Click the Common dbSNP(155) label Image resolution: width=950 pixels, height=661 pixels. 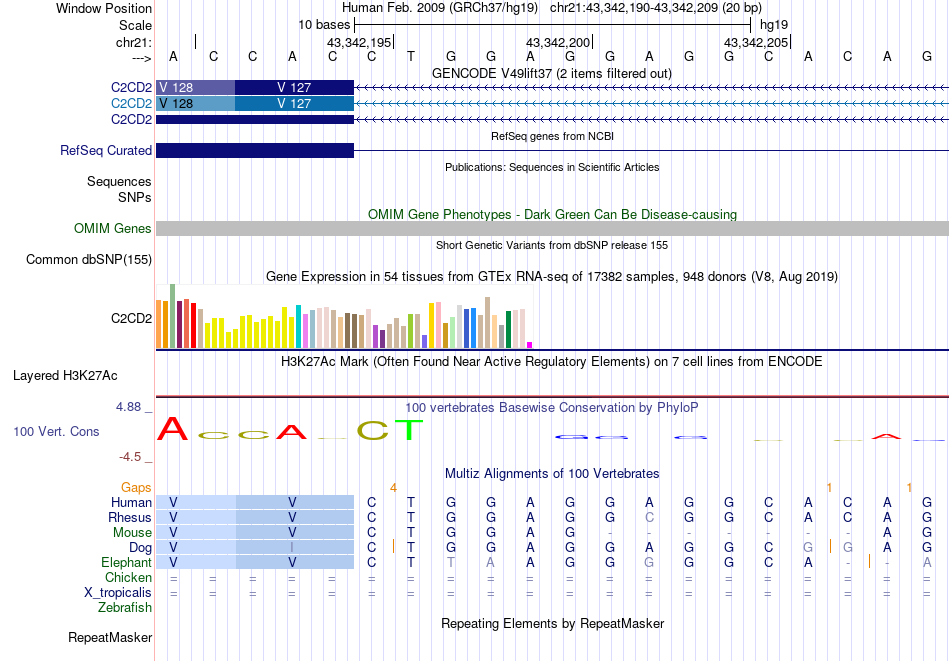pos(89,259)
